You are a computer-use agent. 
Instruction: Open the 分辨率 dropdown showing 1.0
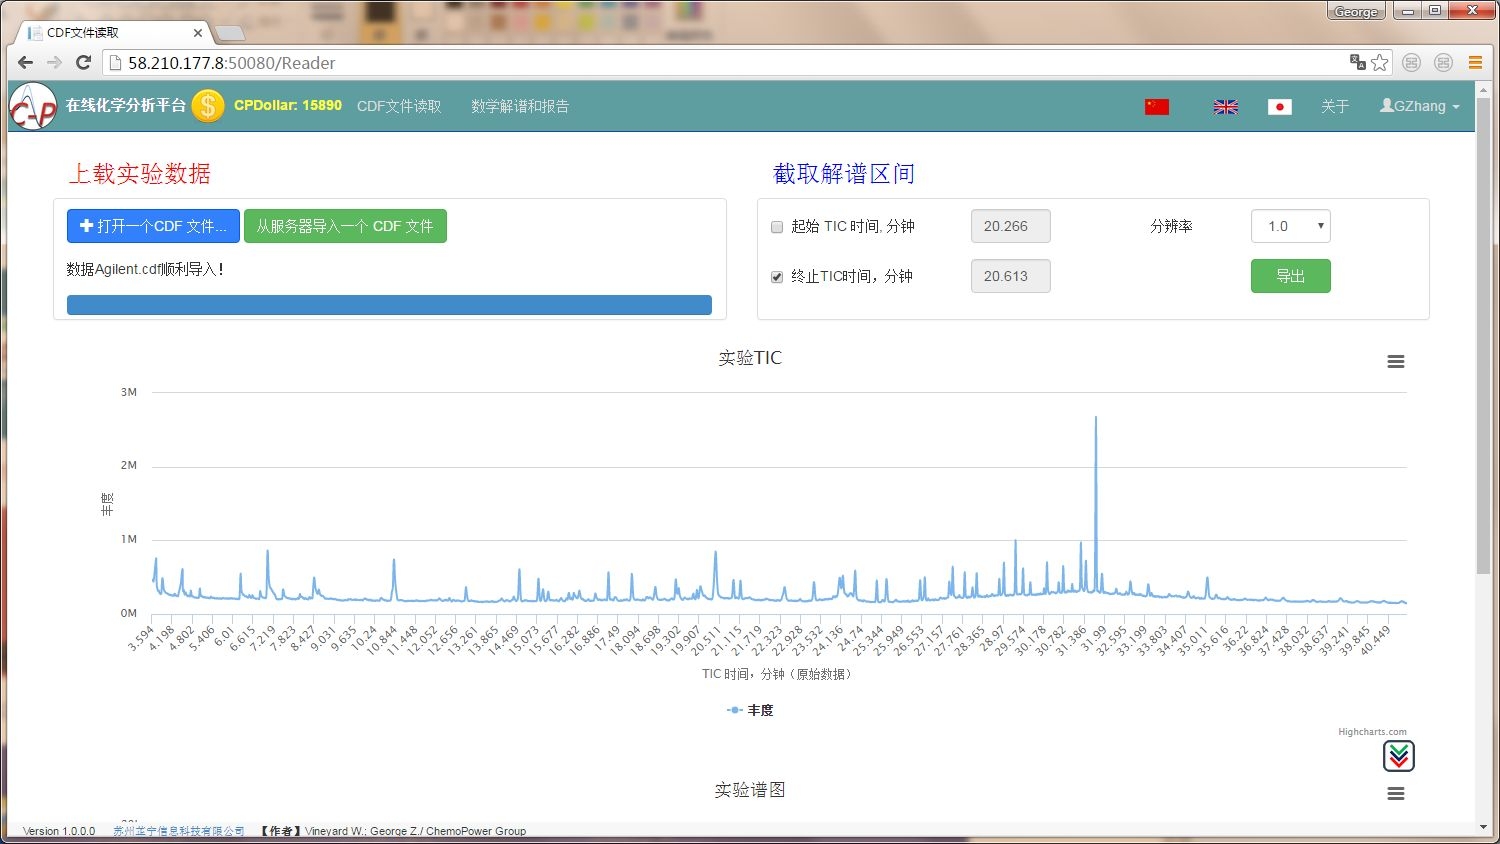1290,226
